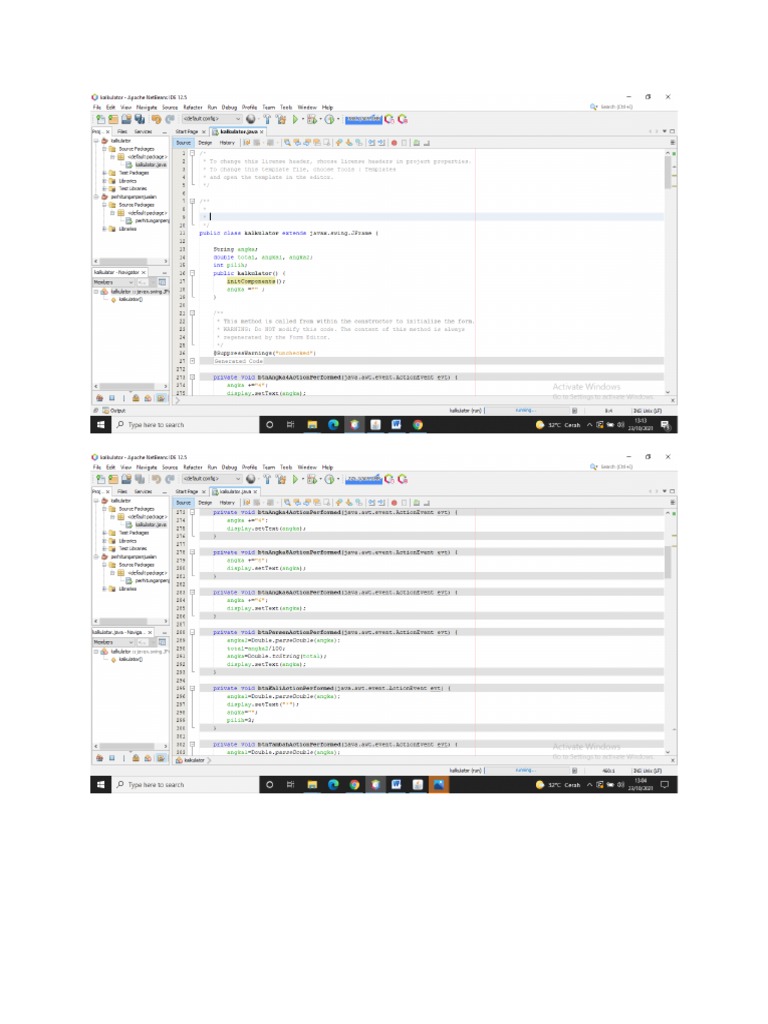The height and width of the screenshot is (1024, 768).
Task: Click Build Project hammer in first screenshot
Action: [267, 120]
